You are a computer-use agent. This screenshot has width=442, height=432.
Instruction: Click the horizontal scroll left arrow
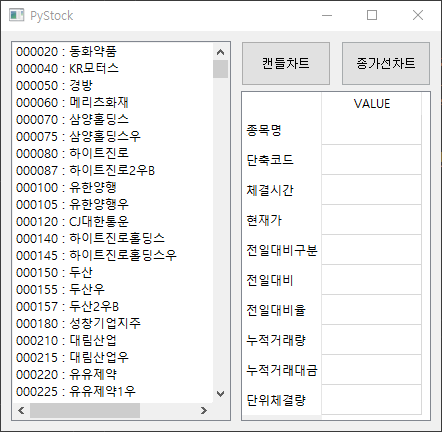21,410
